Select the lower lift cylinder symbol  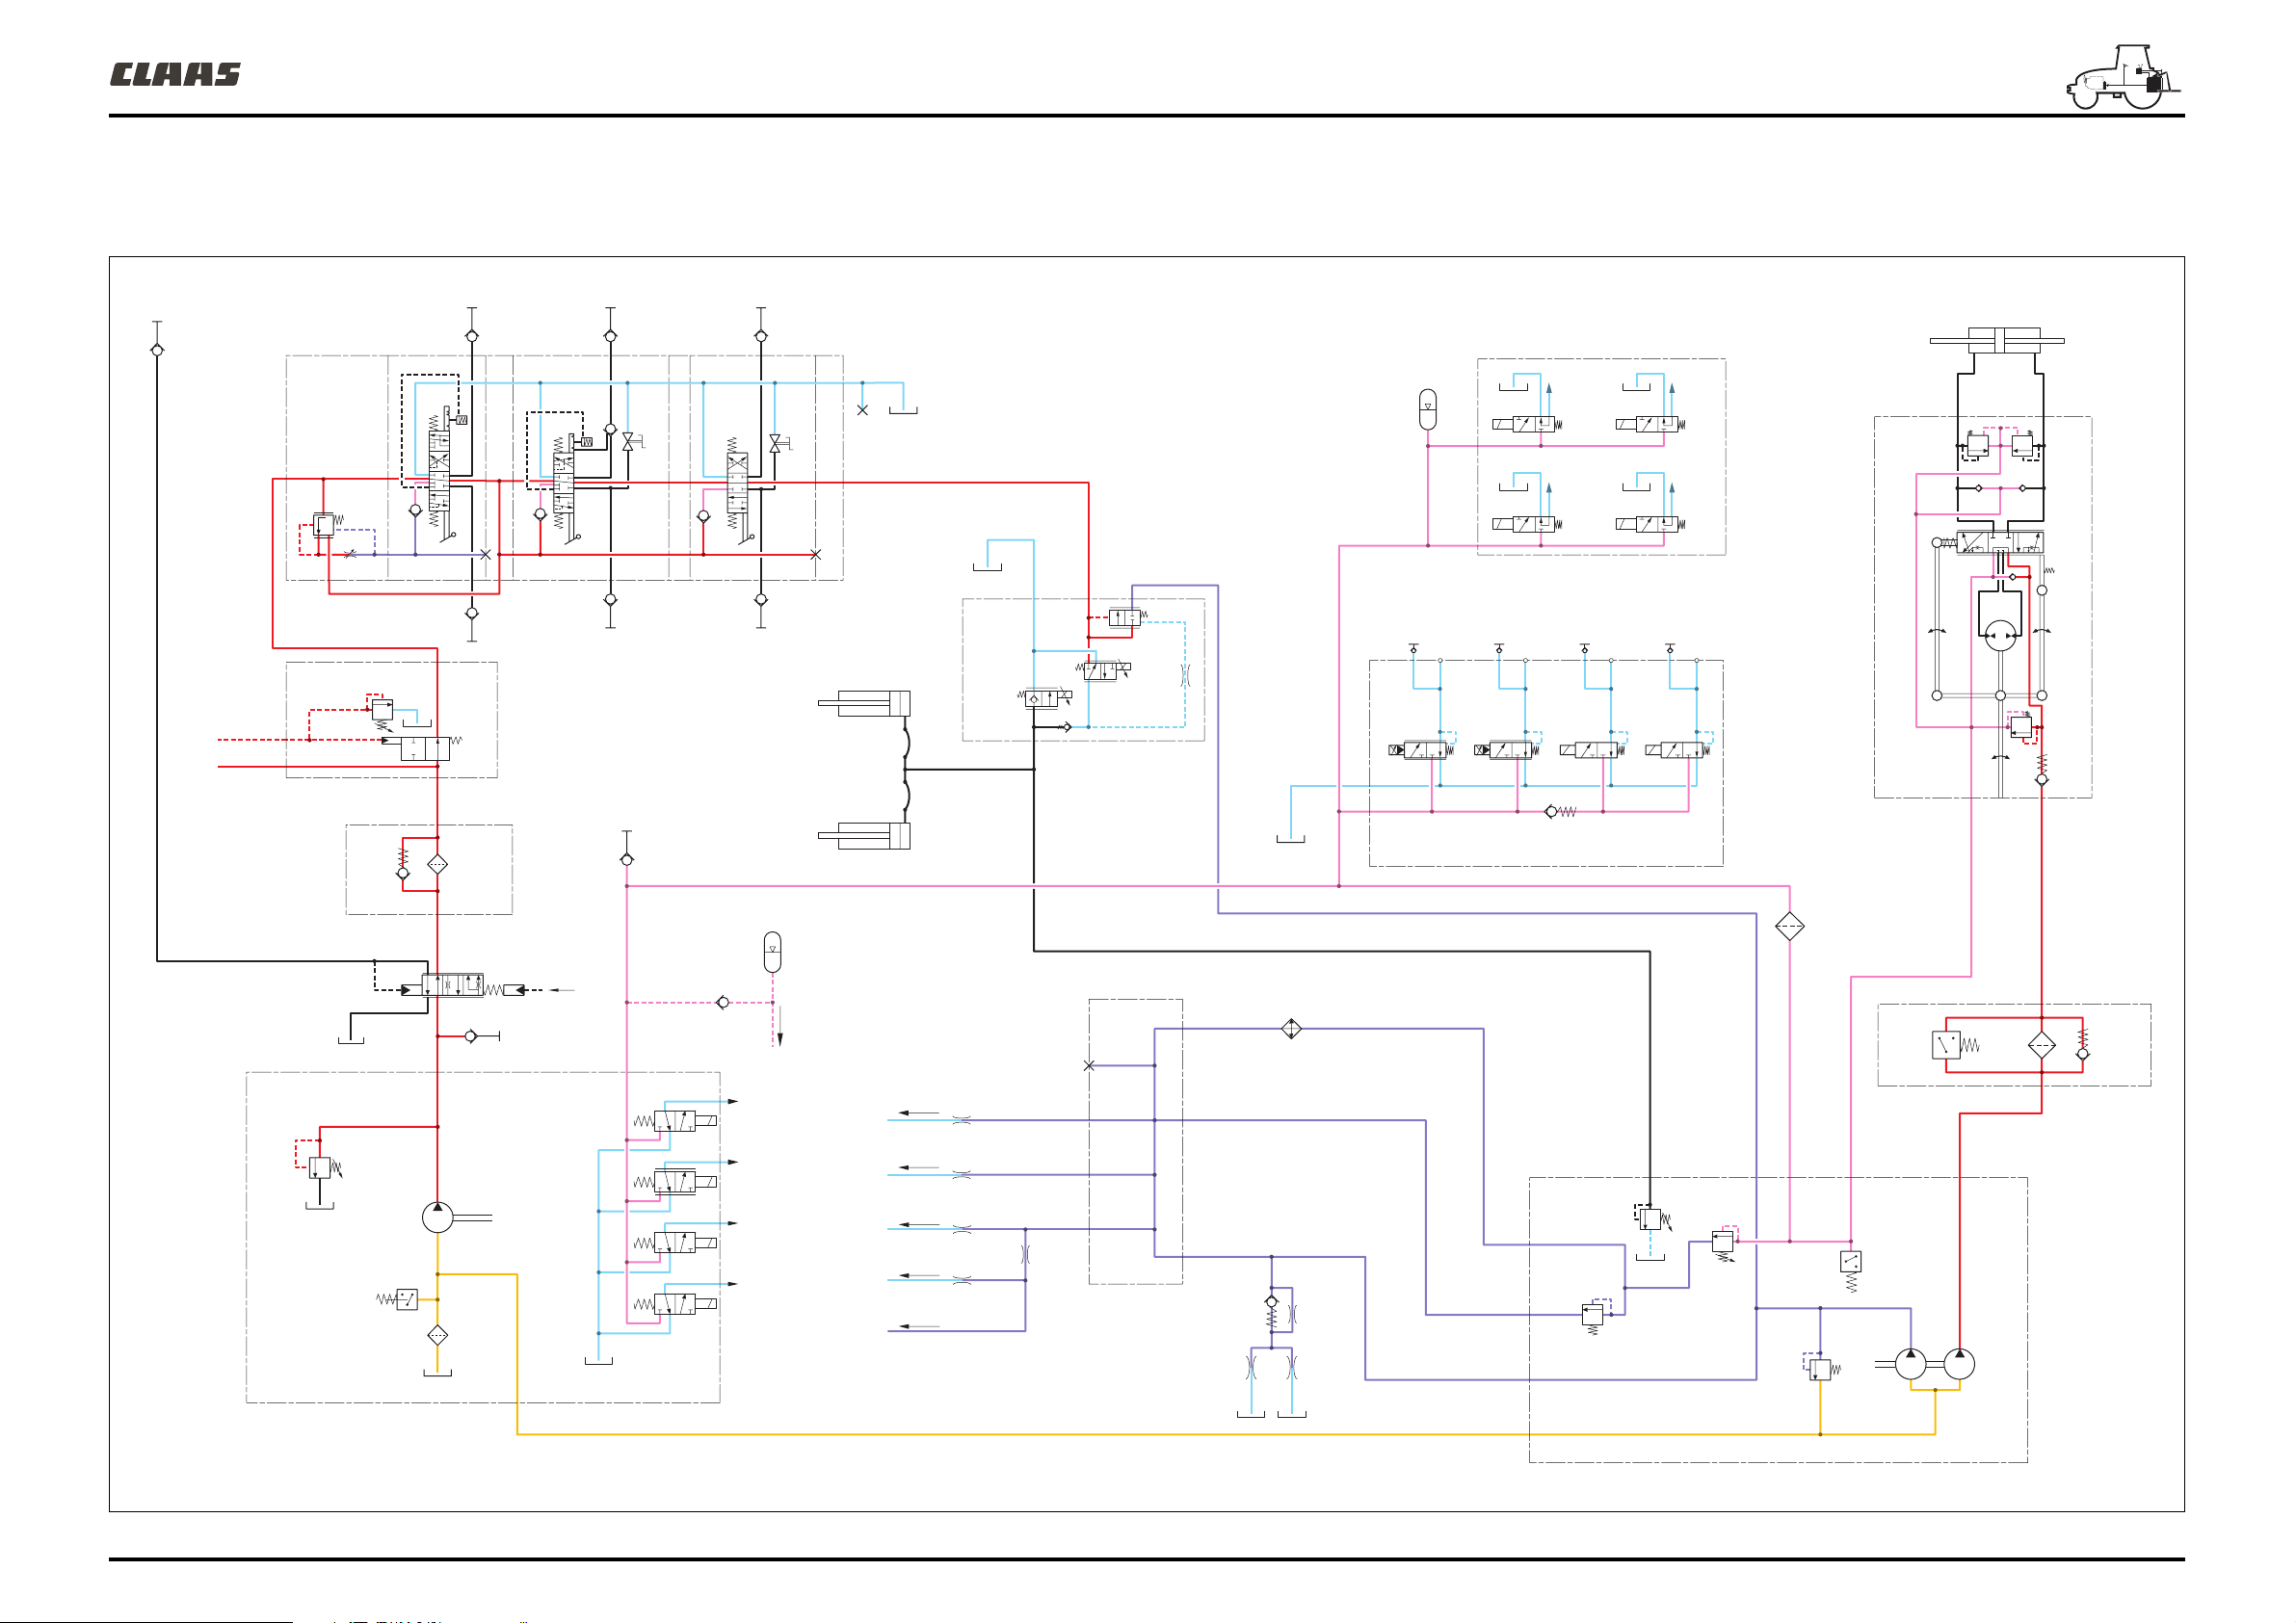(x=864, y=835)
